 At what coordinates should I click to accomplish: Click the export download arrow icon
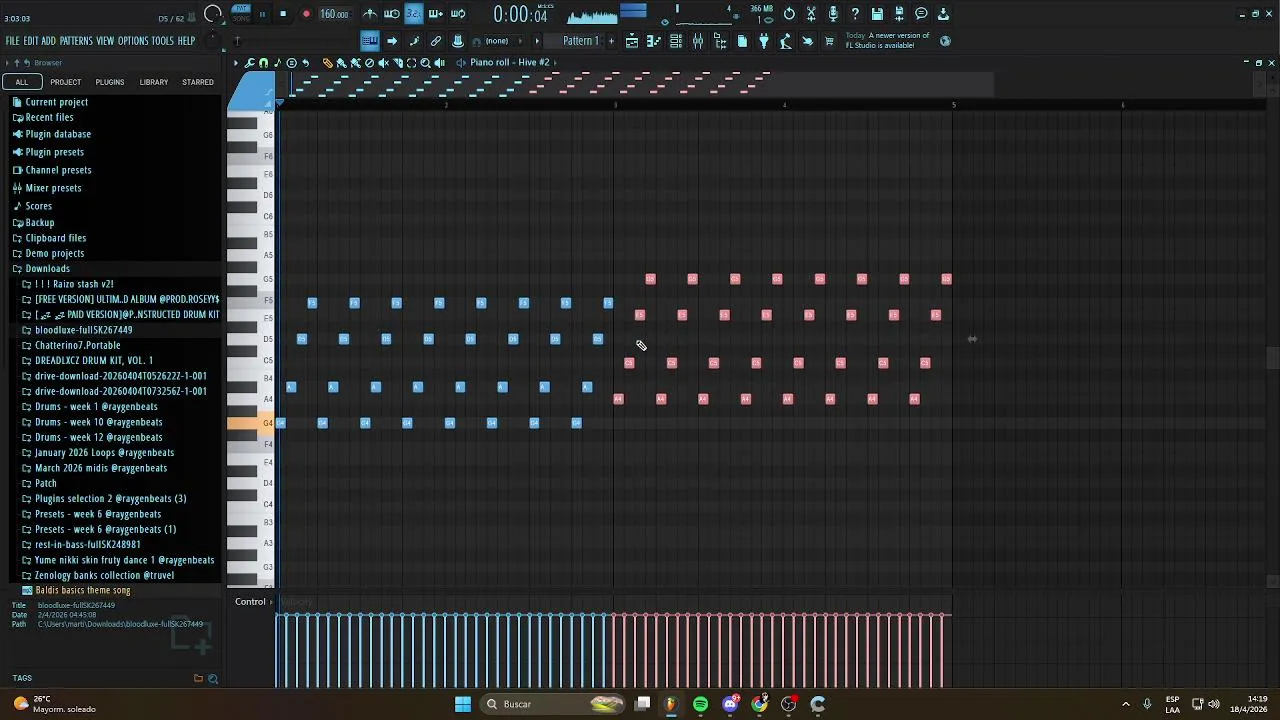click(x=943, y=14)
